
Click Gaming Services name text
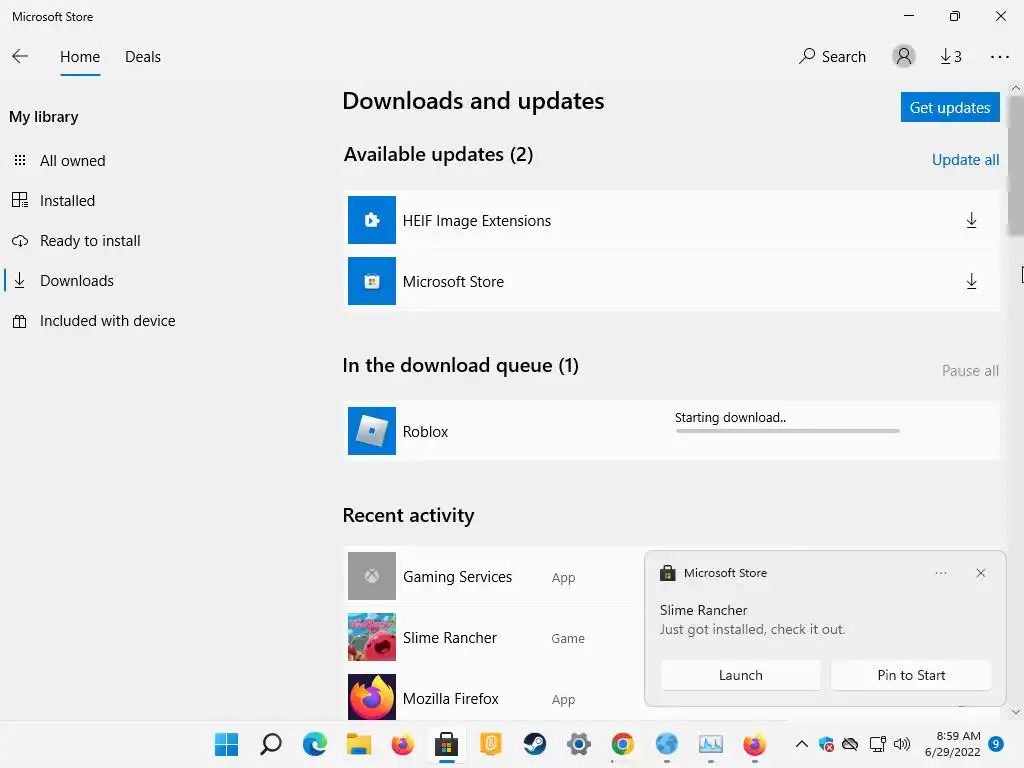[x=457, y=577]
